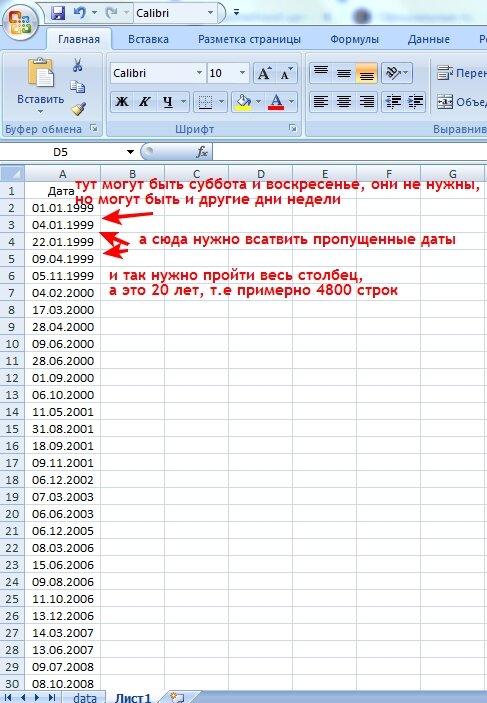The width and height of the screenshot is (487, 703).
Task: Increase font size with large A icon
Action: (264, 74)
